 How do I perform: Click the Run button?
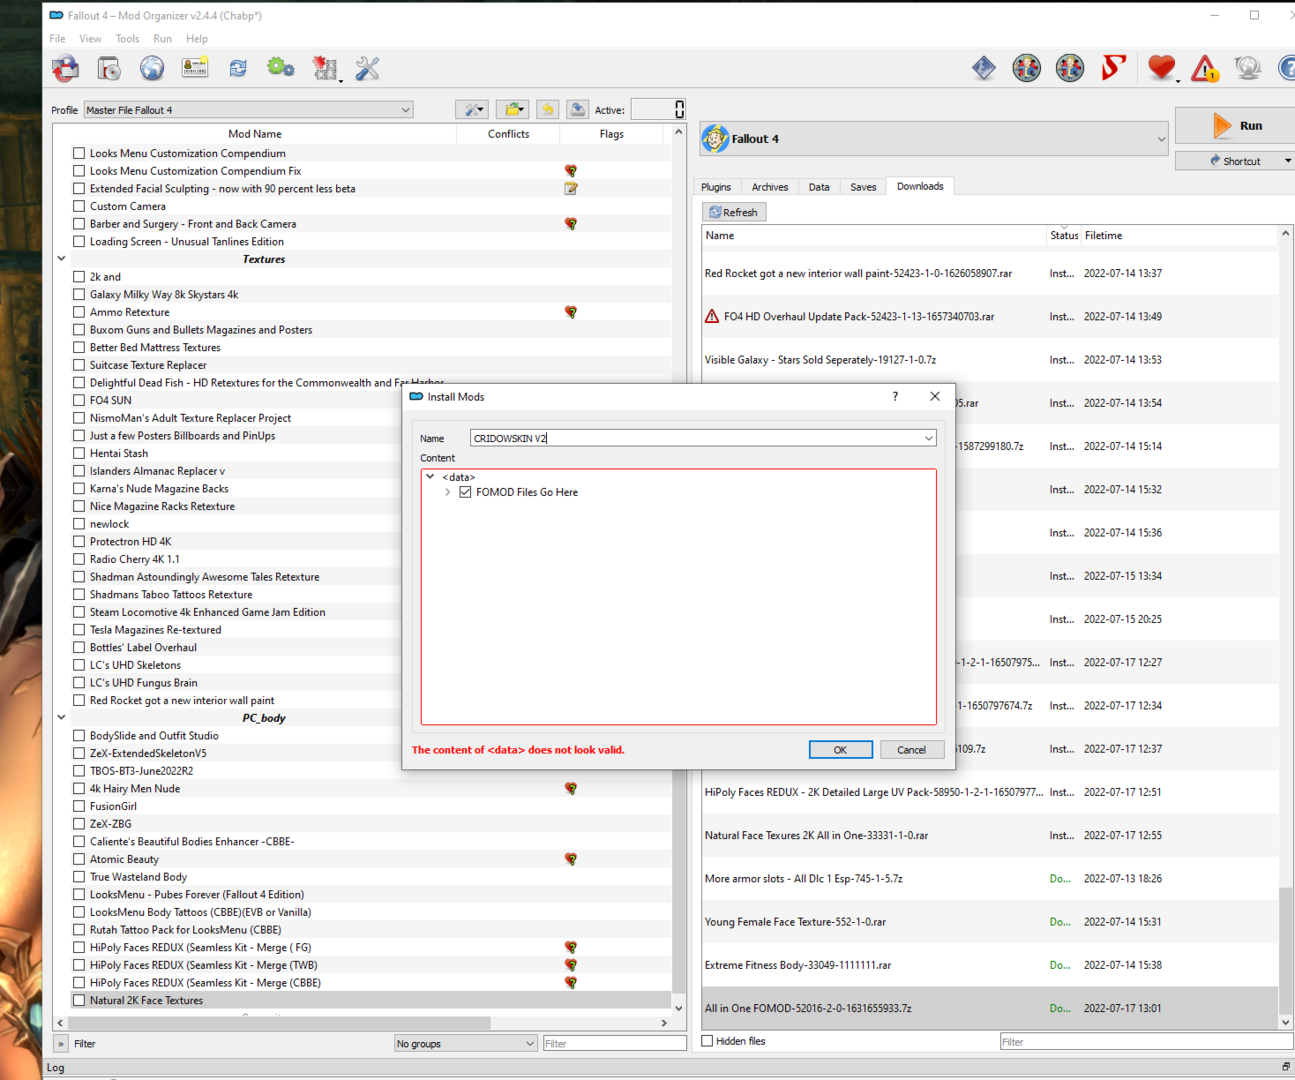point(1235,126)
